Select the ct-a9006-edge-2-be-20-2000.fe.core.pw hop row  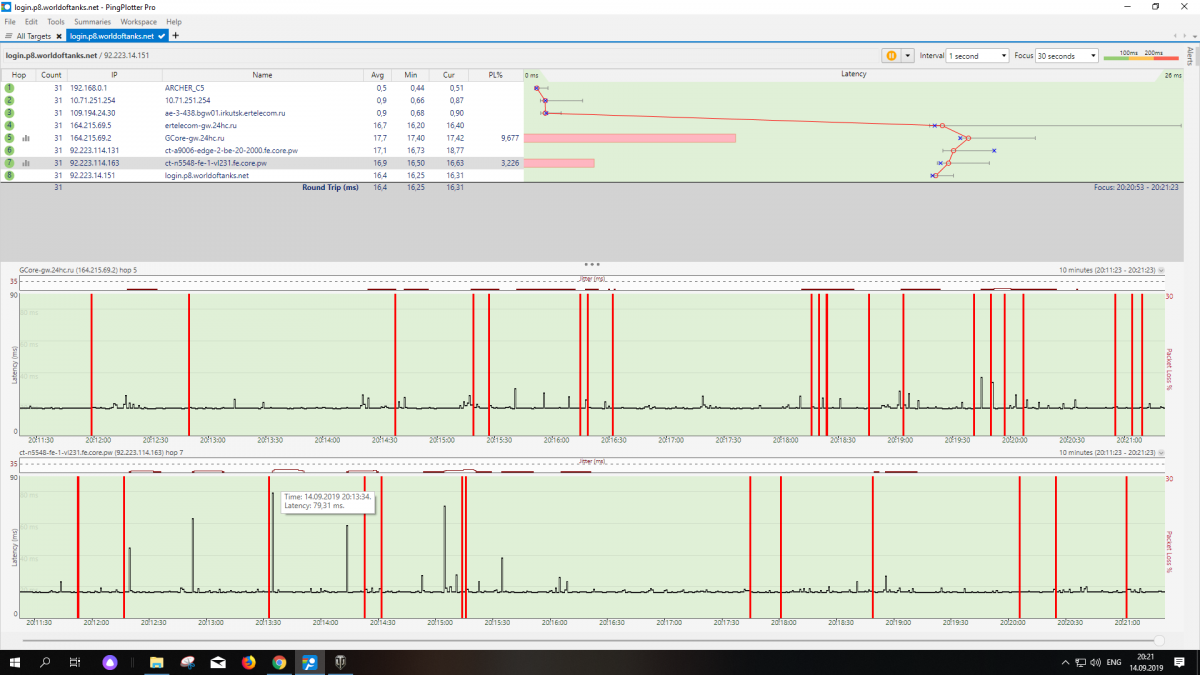point(262,150)
